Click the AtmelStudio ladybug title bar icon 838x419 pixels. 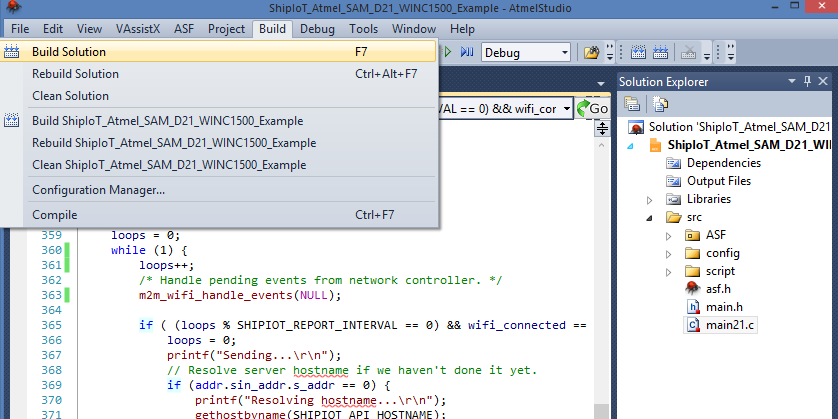point(13,6)
